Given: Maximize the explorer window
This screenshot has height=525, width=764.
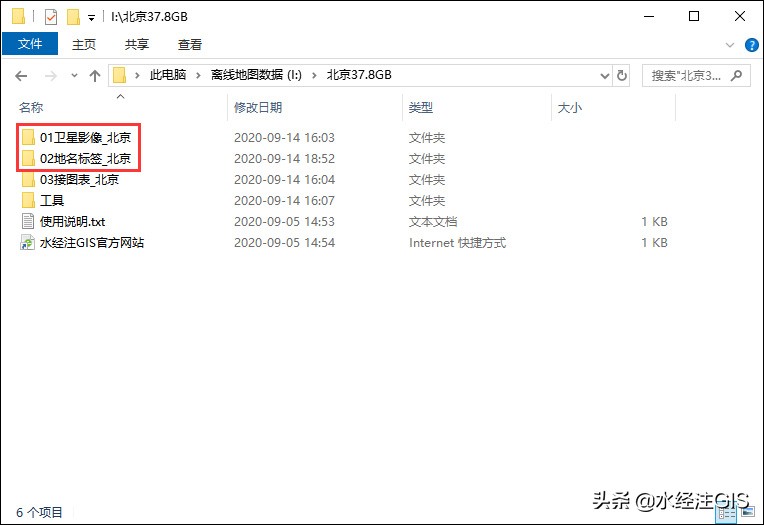Looking at the screenshot, I should tap(694, 17).
